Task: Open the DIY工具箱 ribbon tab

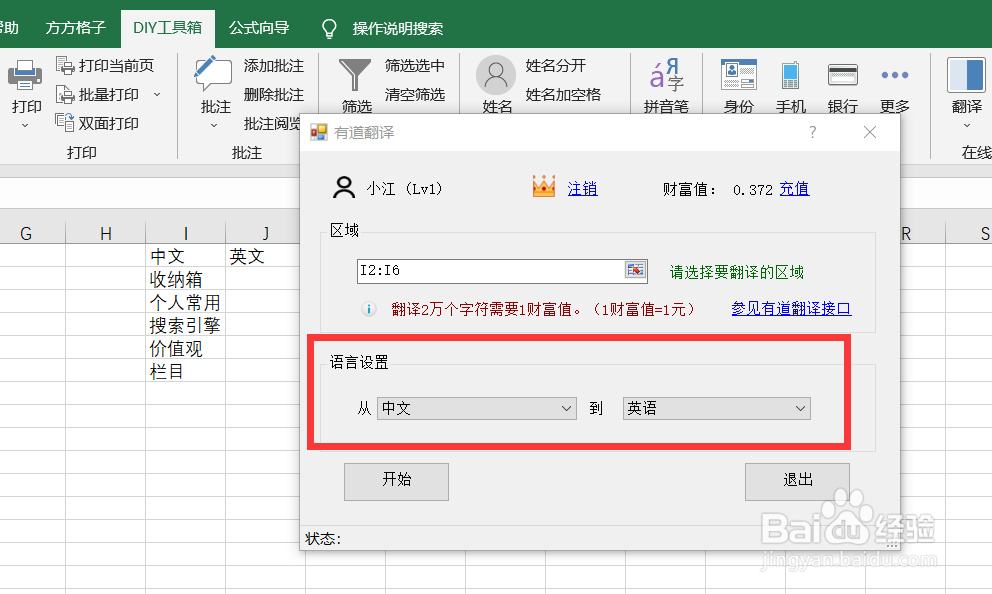Action: coord(168,28)
